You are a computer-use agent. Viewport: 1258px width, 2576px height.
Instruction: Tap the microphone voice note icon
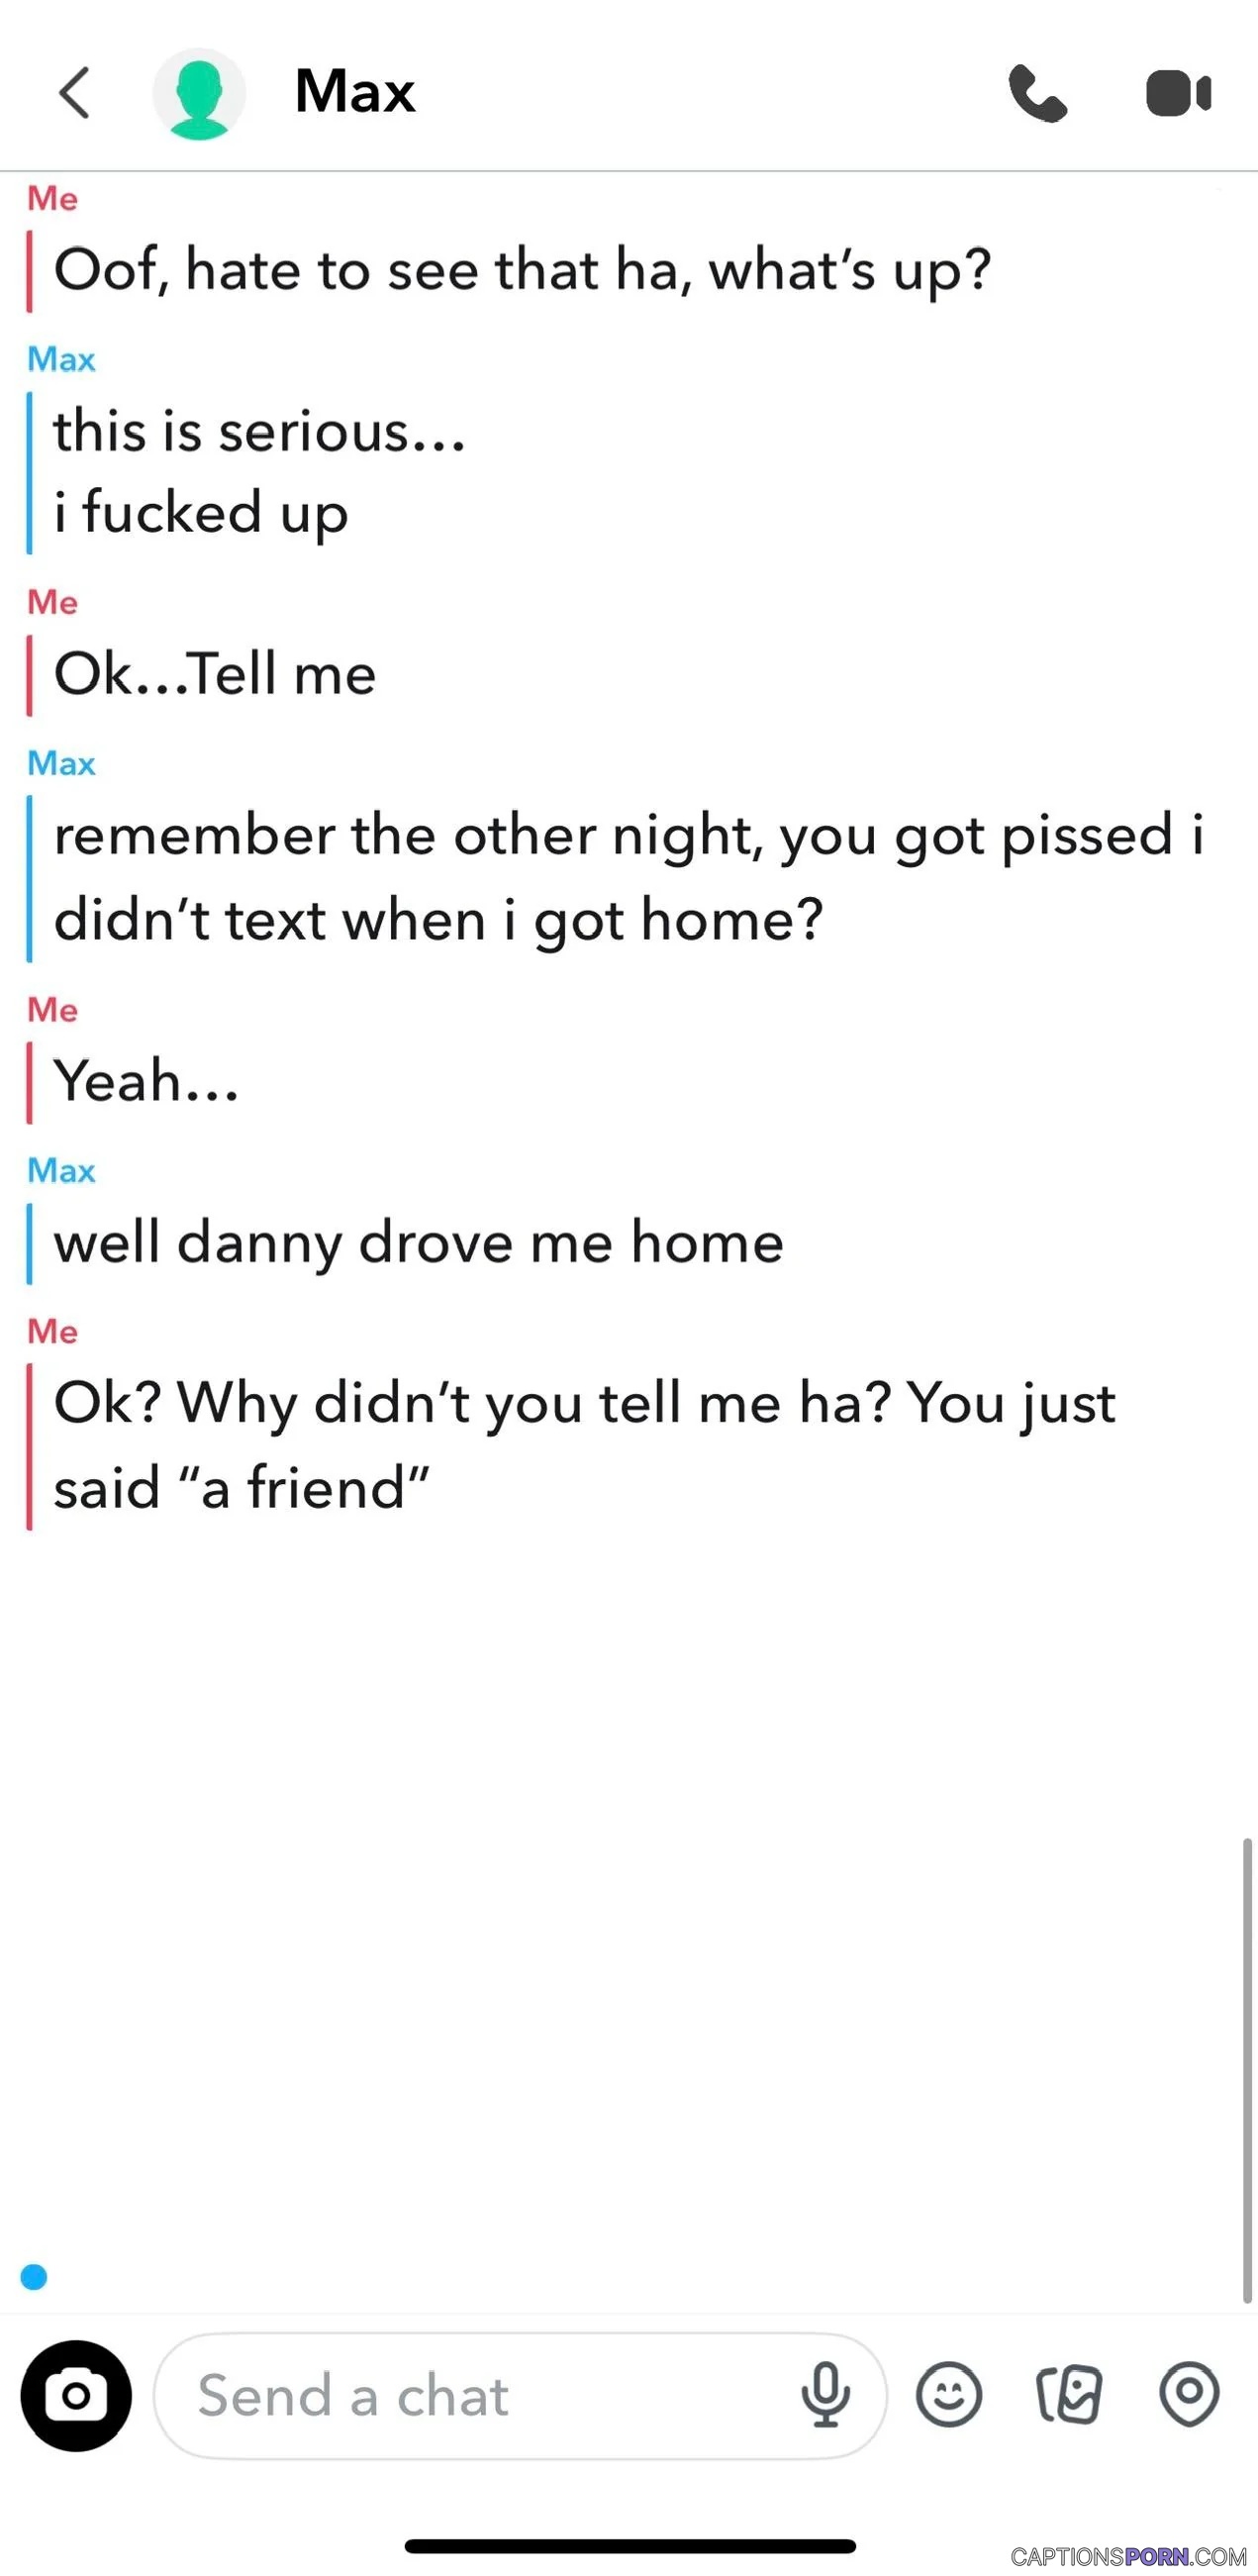point(825,2395)
